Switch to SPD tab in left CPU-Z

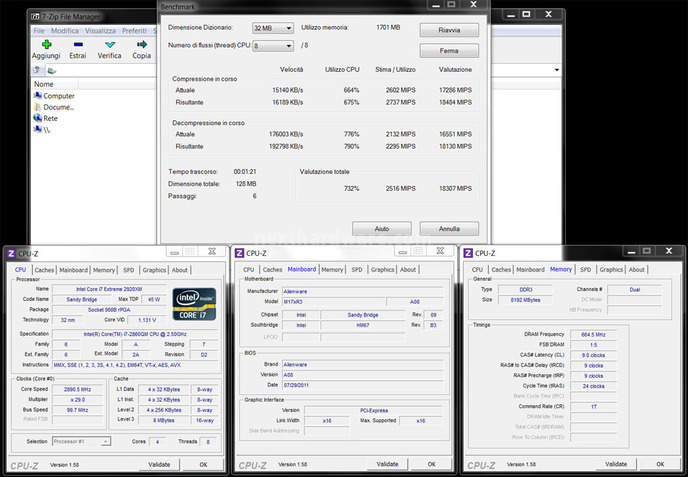[129, 270]
